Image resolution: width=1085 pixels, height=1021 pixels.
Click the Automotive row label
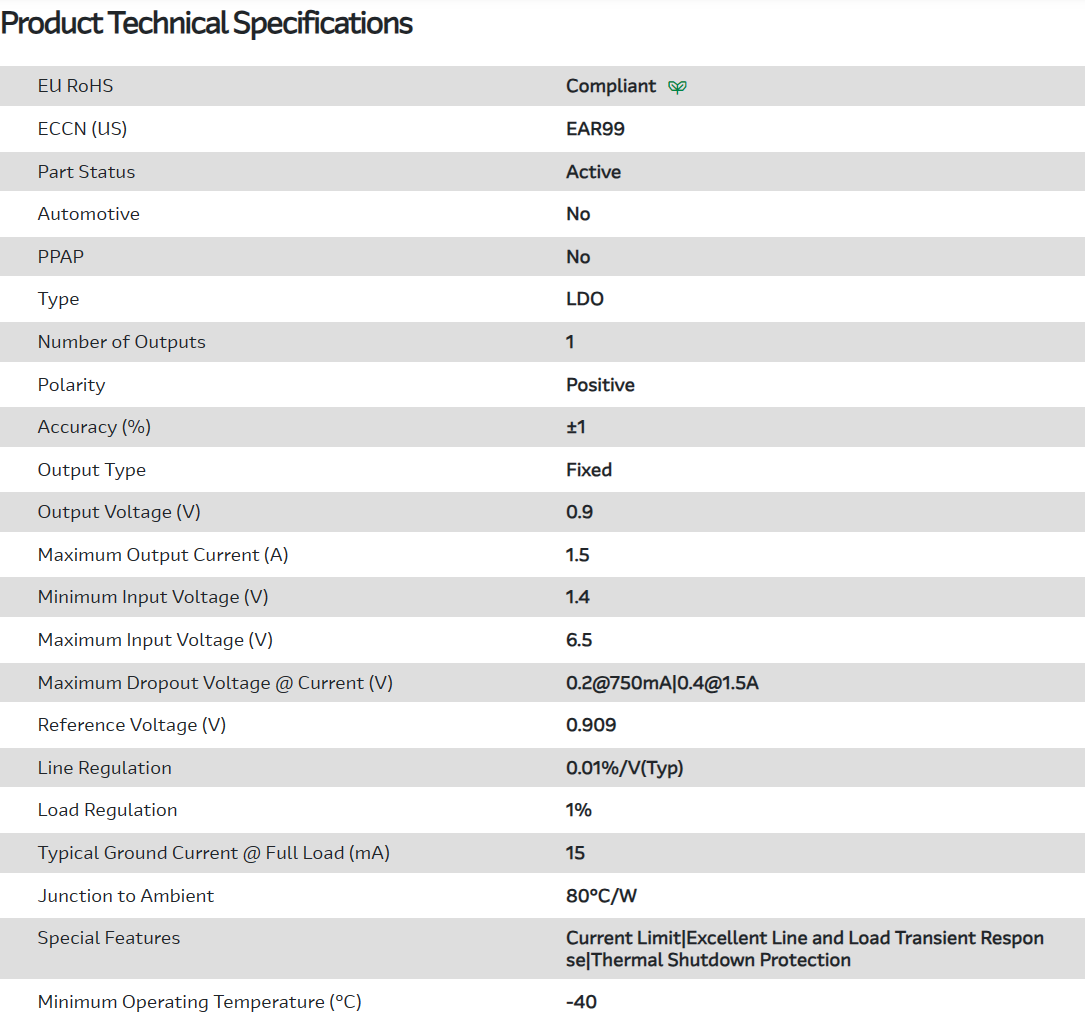pos(88,214)
